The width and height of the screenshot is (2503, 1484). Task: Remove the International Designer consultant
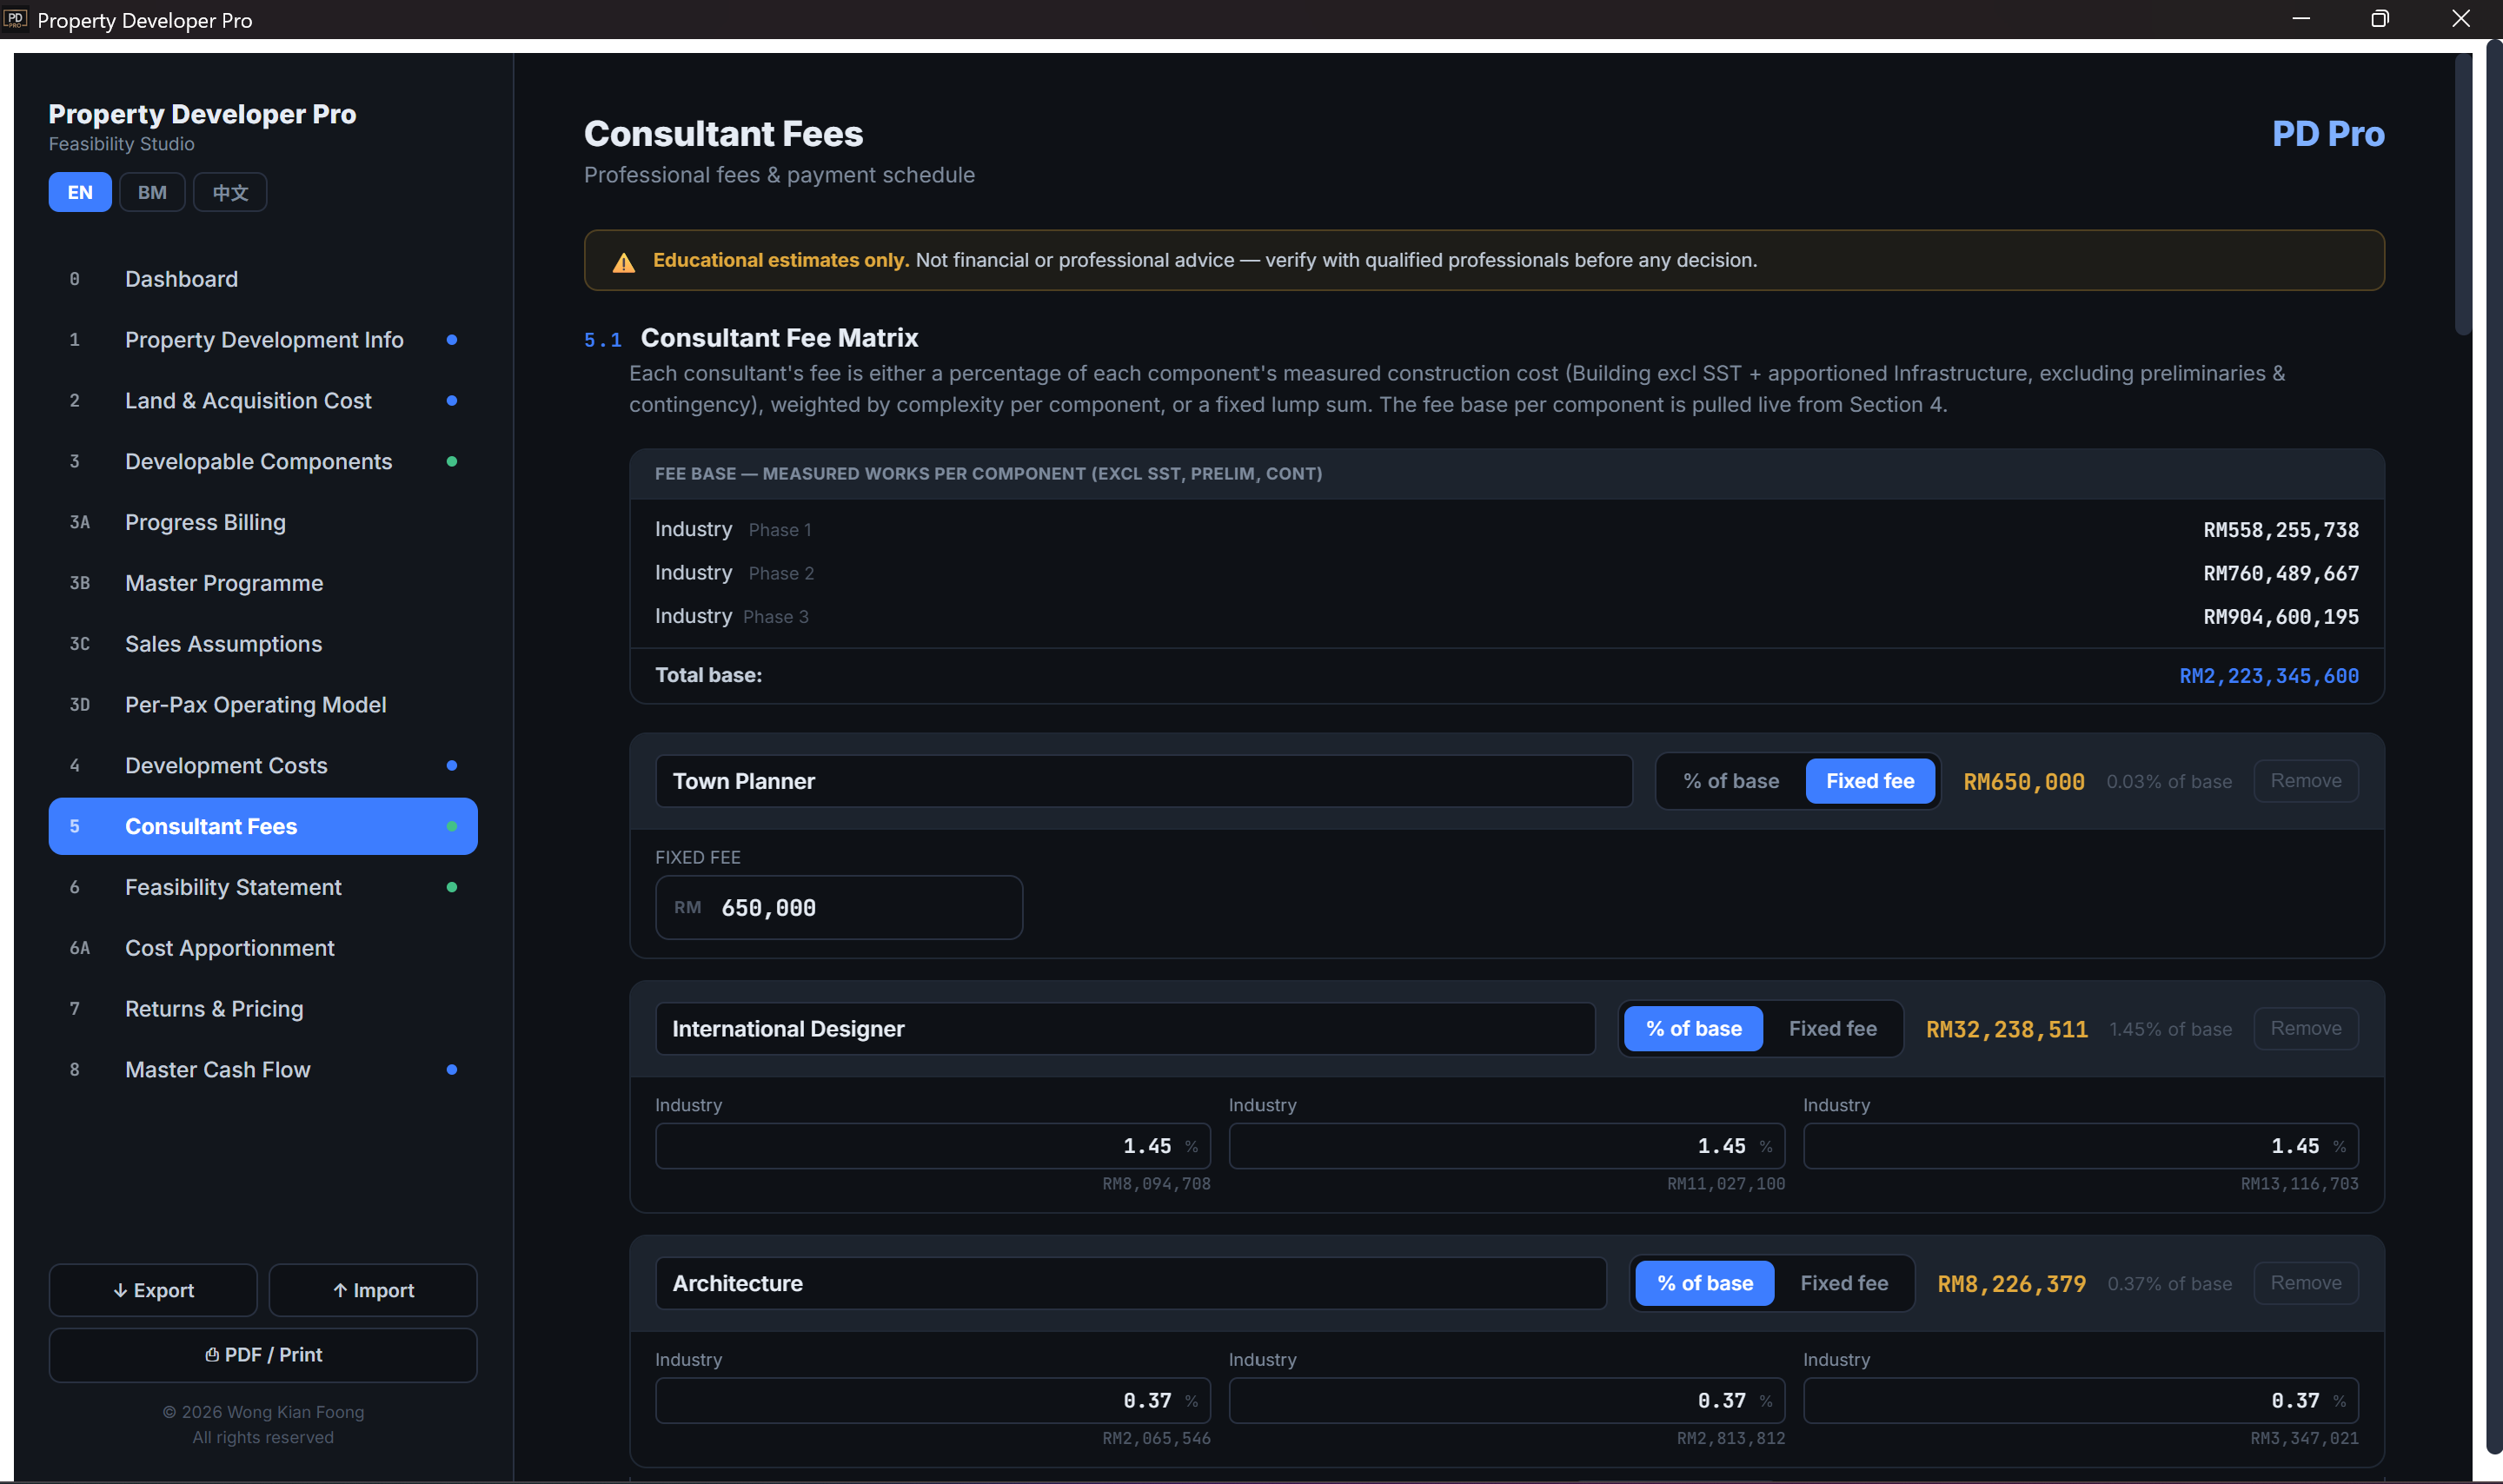point(2306,1029)
